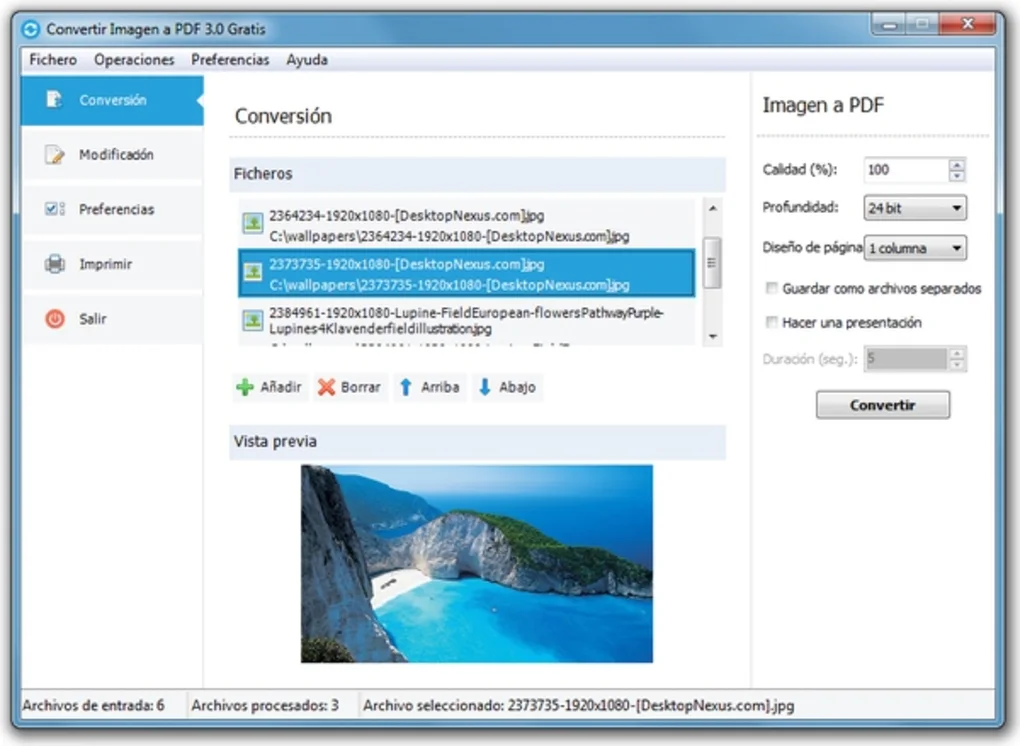Click the Salir power icon
1020x746 pixels.
pos(53,318)
